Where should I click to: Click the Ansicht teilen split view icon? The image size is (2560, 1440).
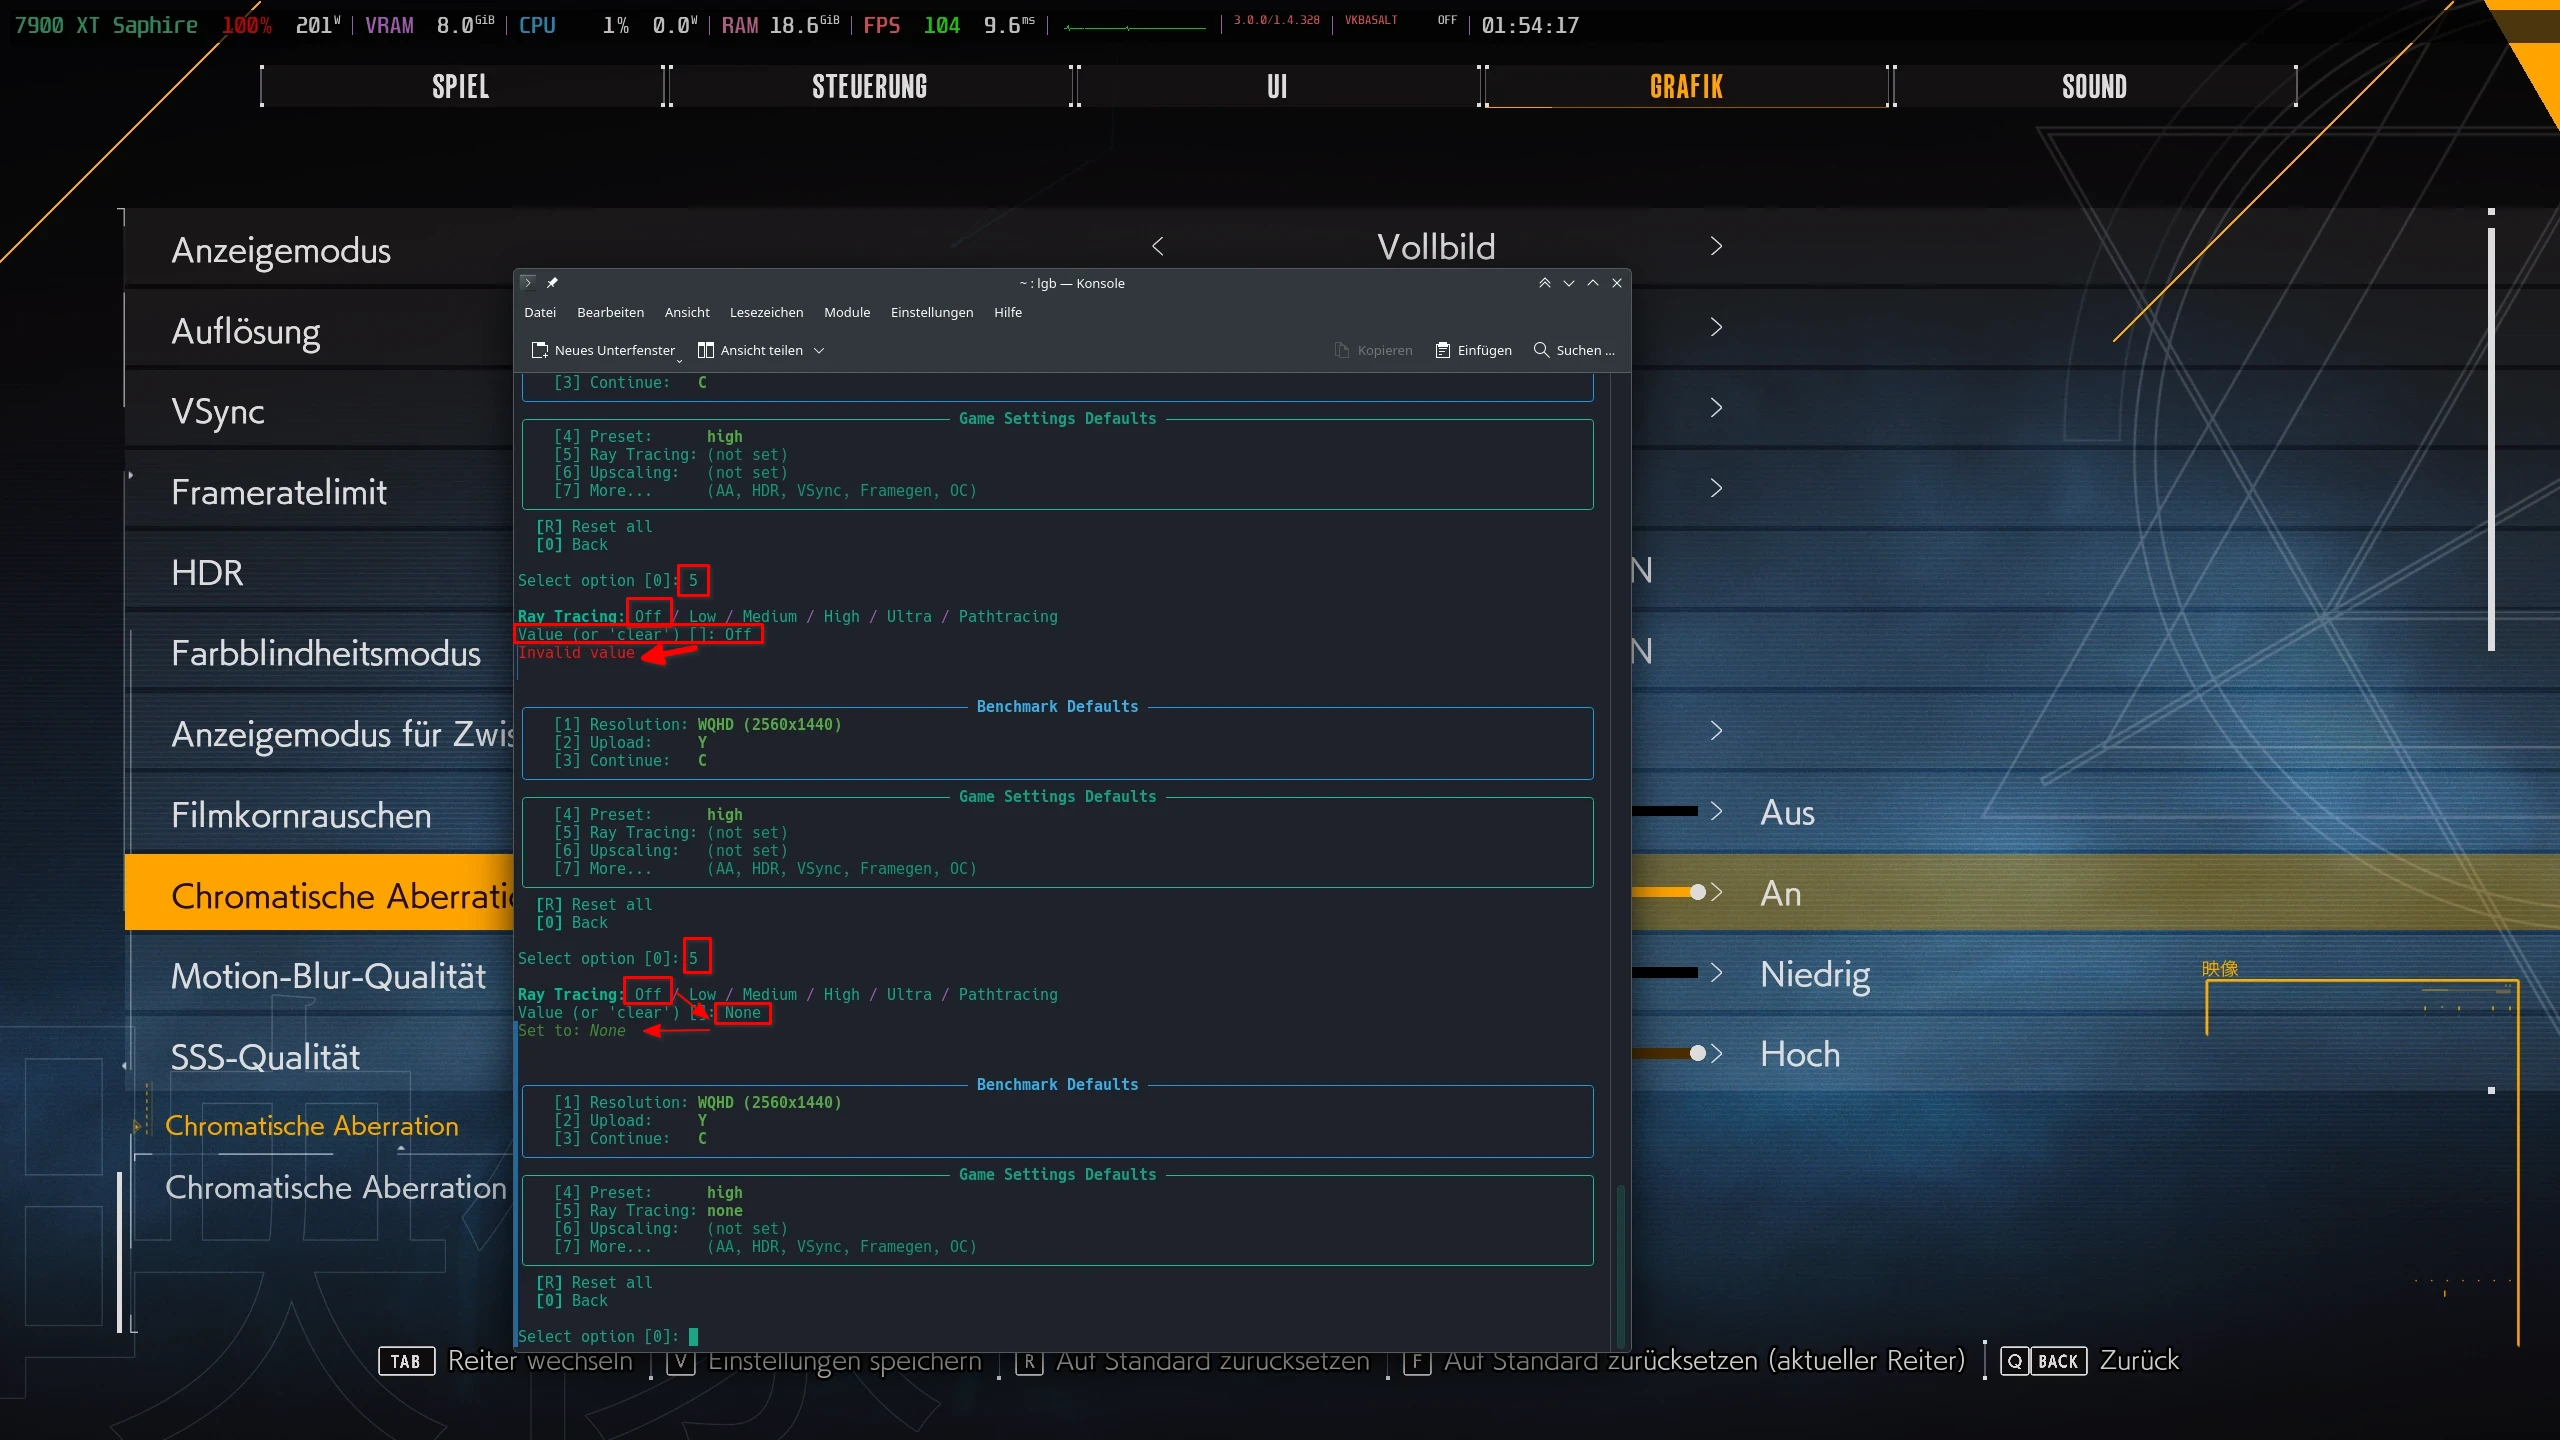point(706,350)
